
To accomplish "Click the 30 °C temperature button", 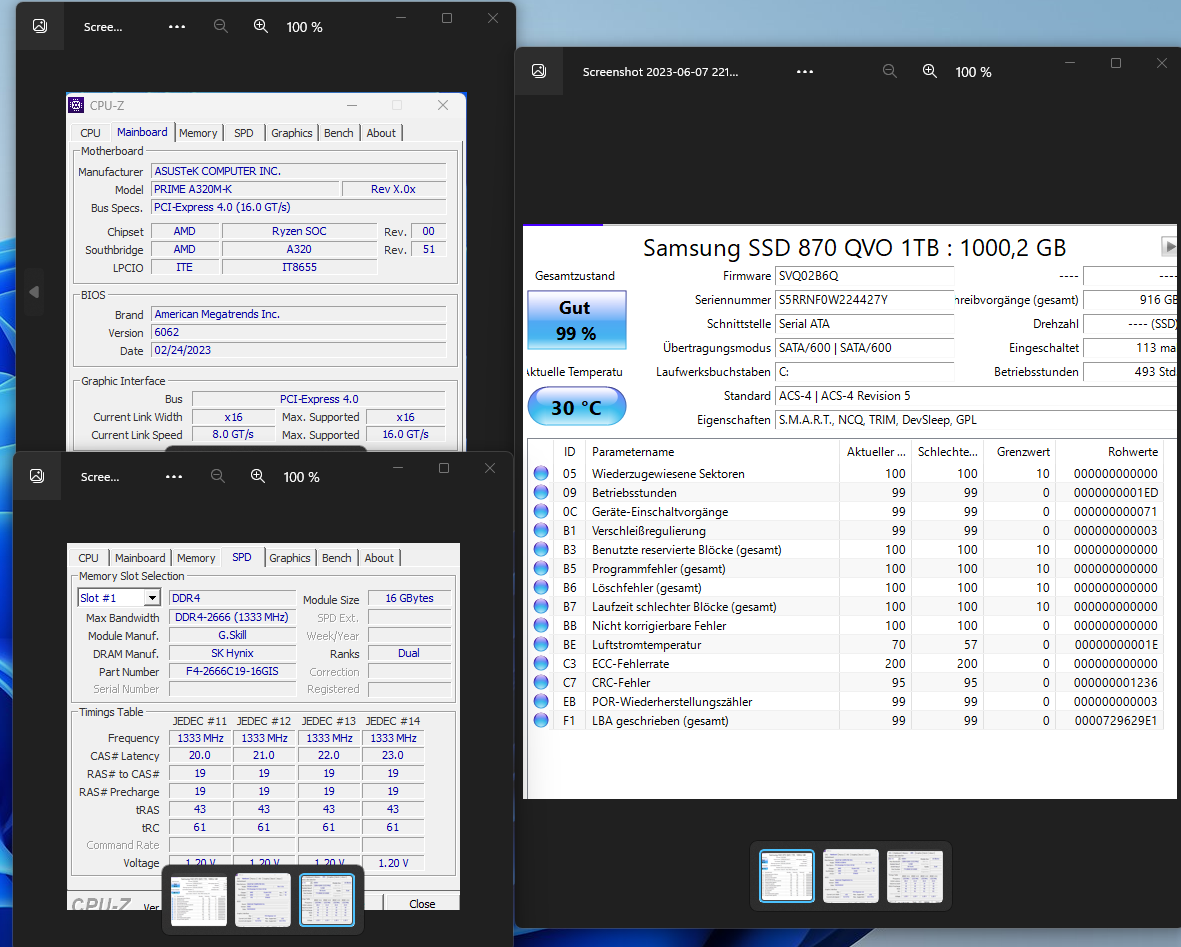I will pos(576,408).
